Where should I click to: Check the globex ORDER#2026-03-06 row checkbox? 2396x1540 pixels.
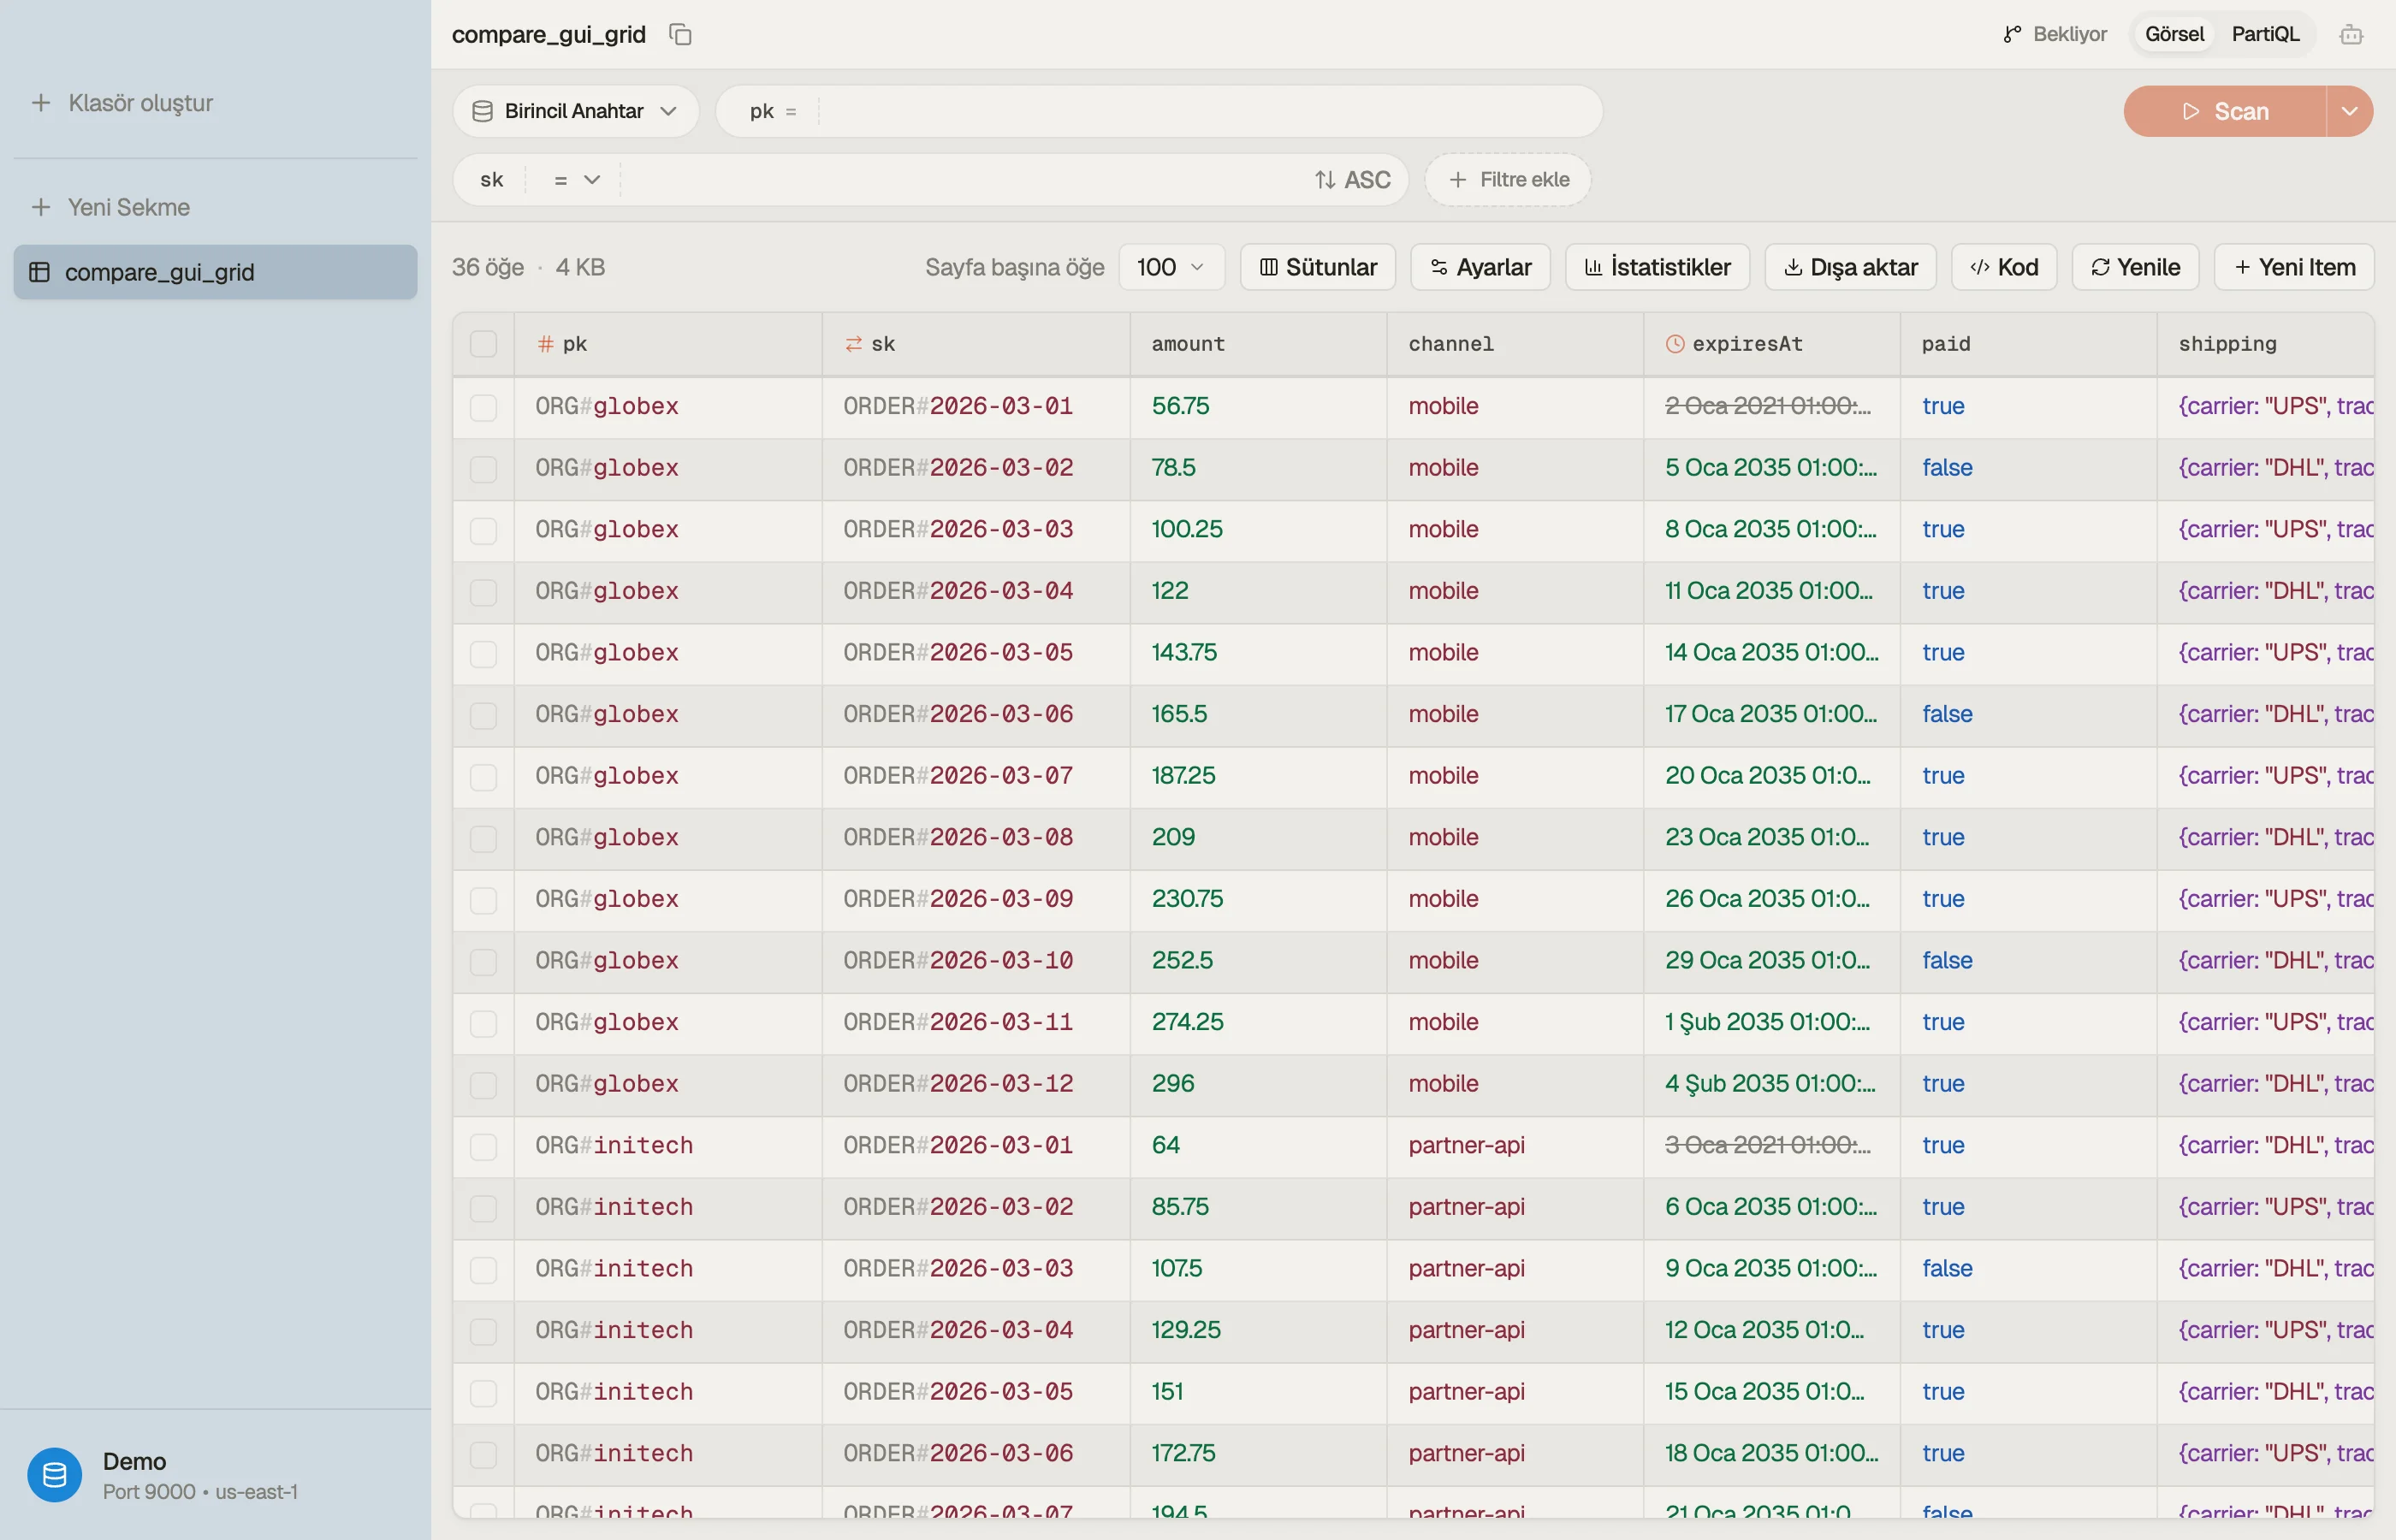pyautogui.click(x=483, y=715)
